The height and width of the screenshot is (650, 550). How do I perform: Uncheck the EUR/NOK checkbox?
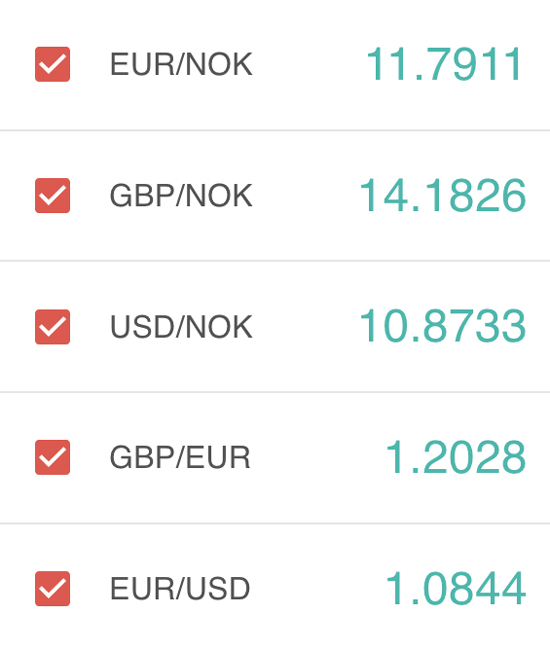(x=52, y=64)
